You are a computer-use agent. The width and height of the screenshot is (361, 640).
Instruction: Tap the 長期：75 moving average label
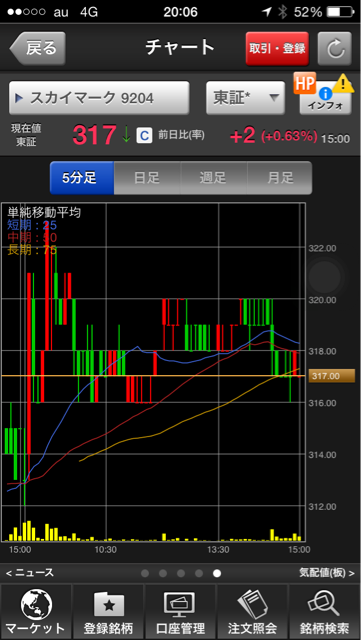tap(32, 250)
